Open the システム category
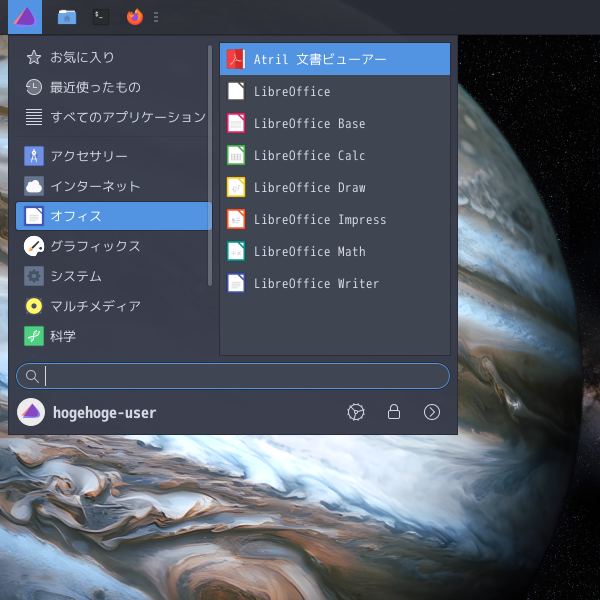 [x=114, y=276]
